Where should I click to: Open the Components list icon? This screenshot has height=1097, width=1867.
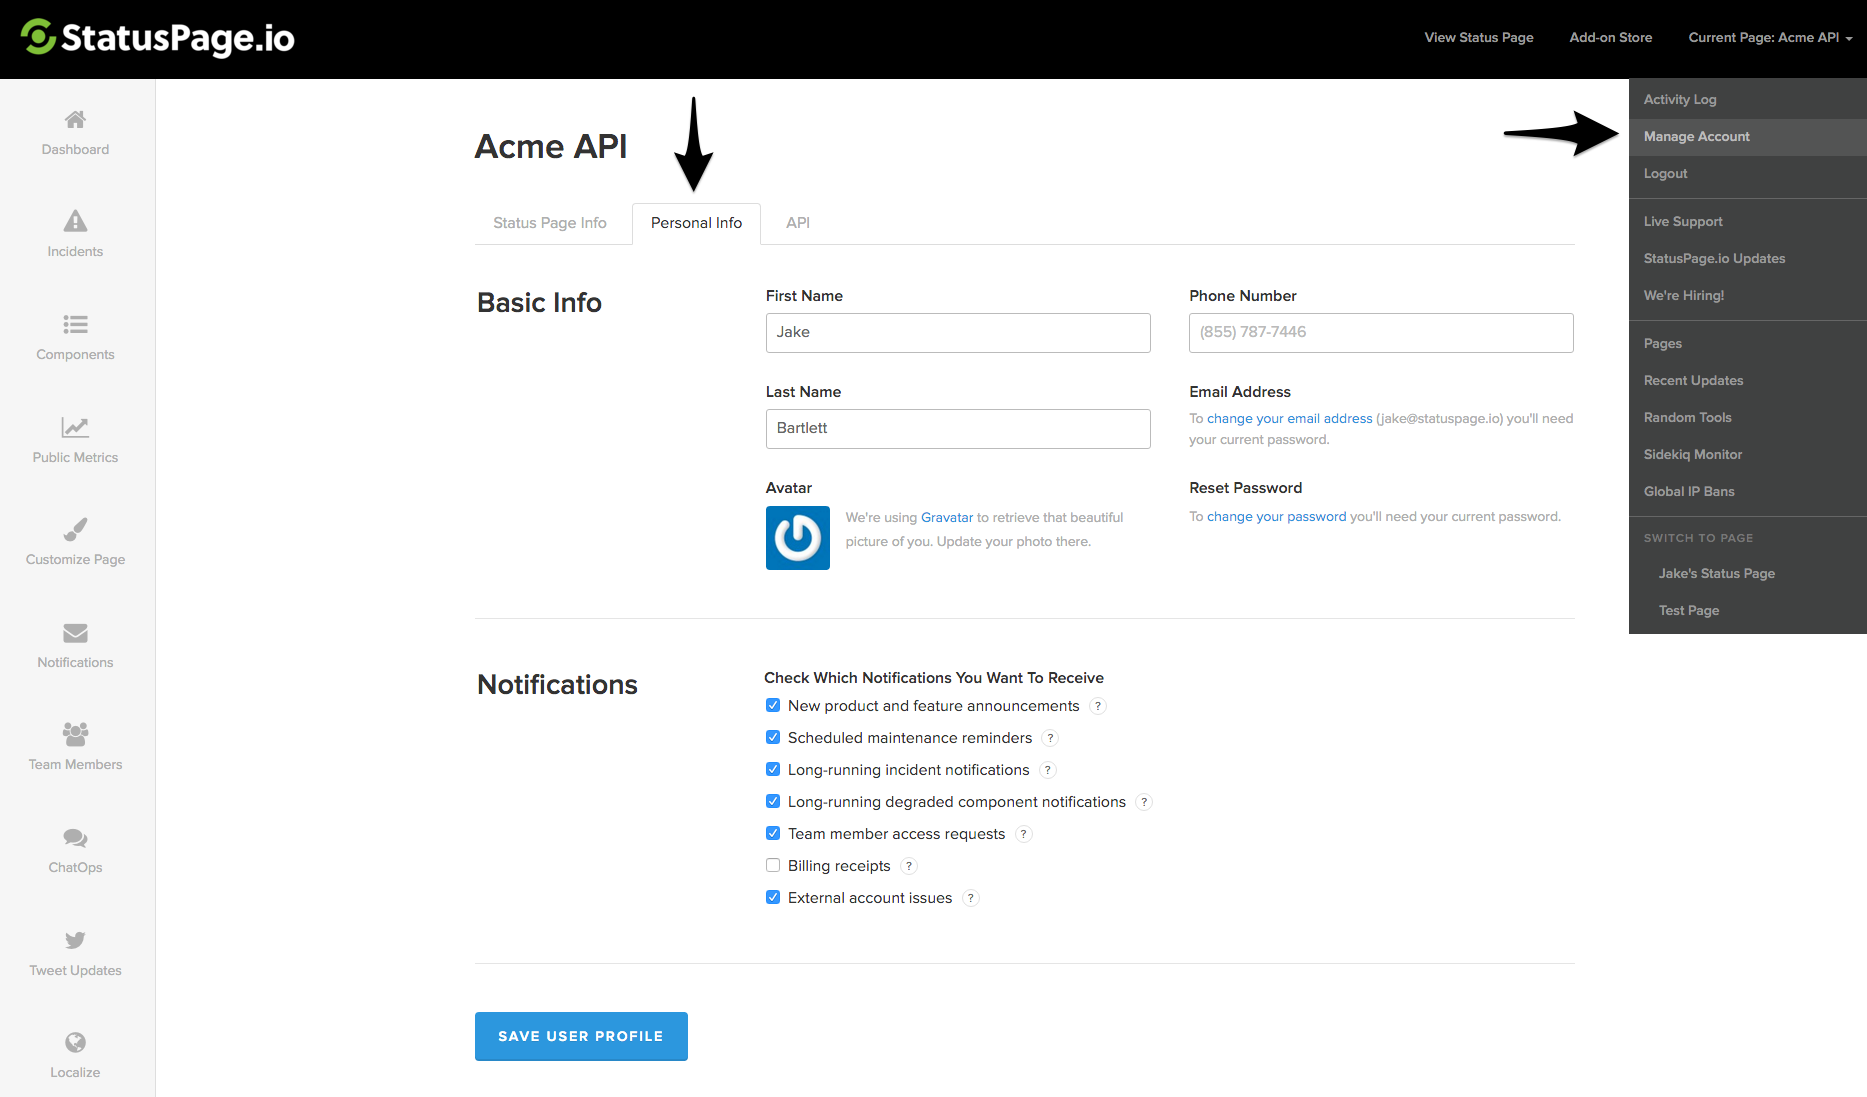coord(75,324)
